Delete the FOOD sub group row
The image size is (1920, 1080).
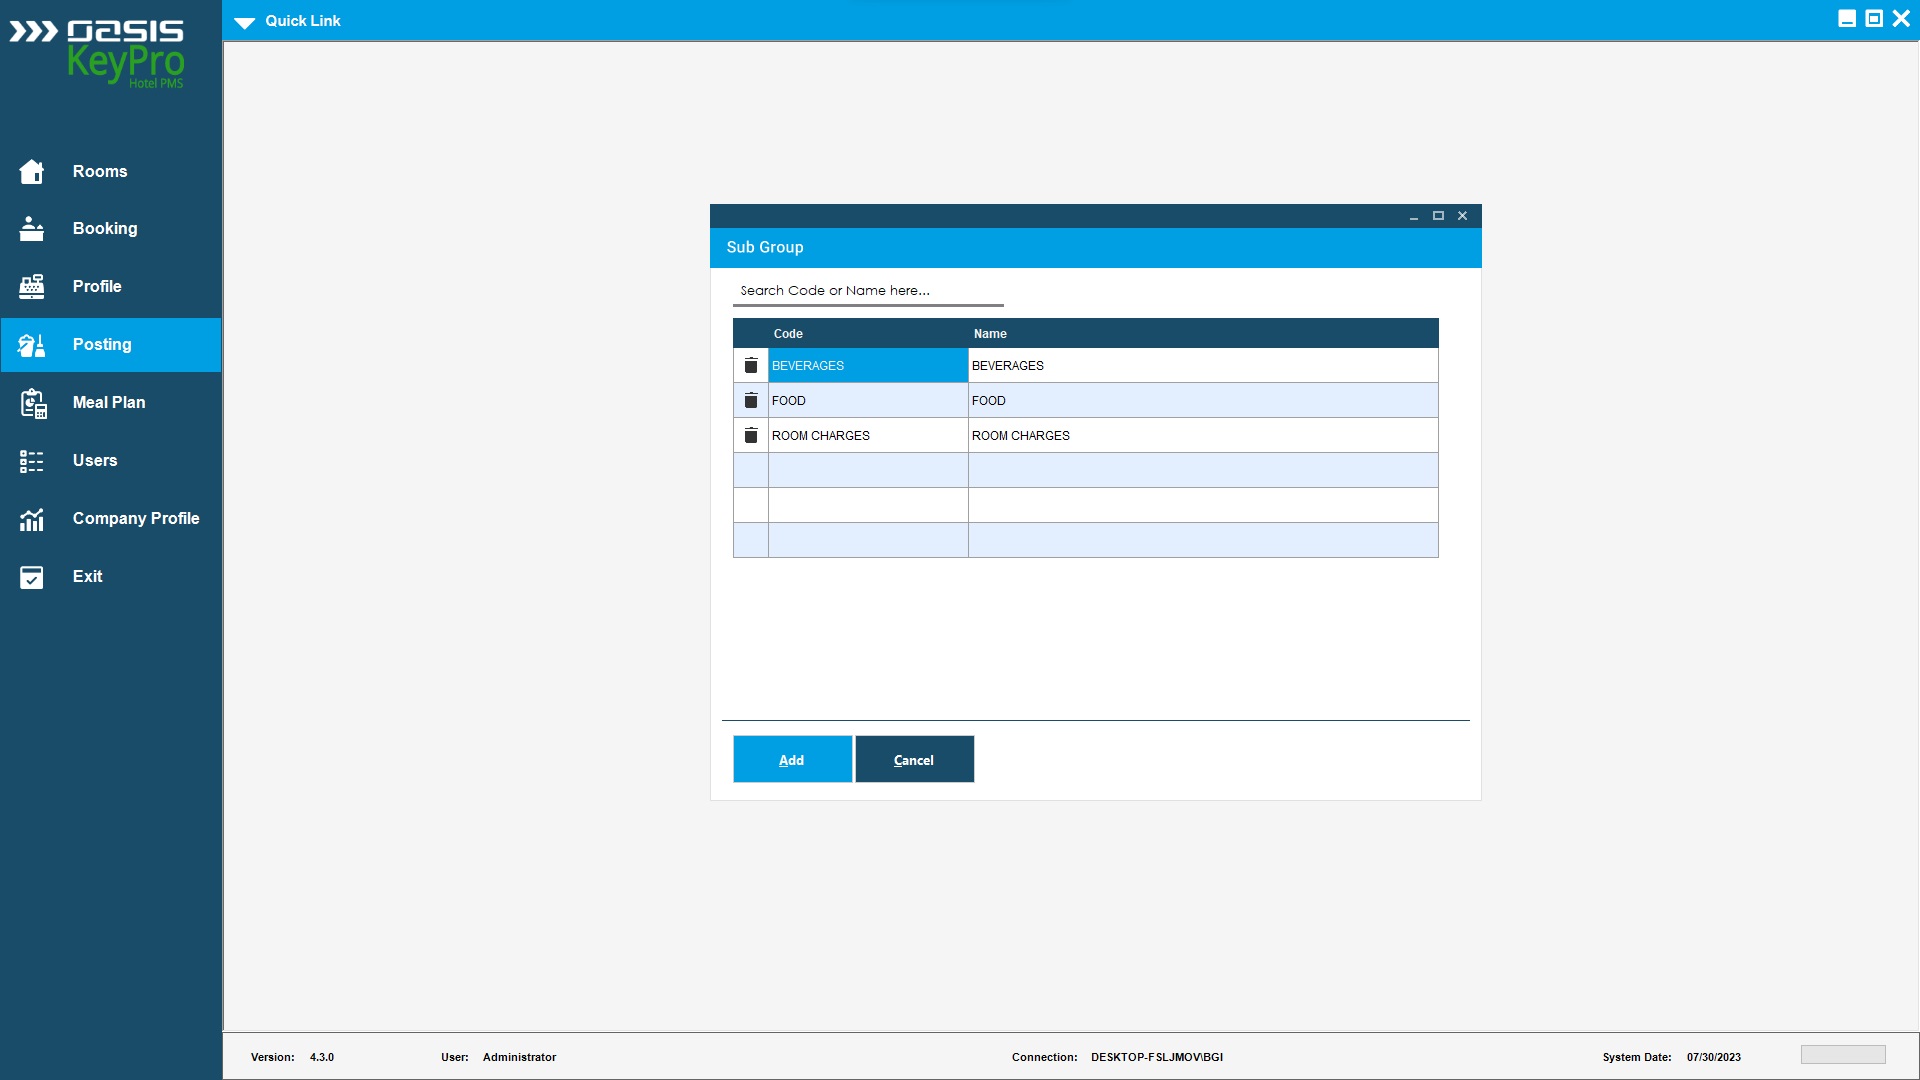(x=751, y=401)
